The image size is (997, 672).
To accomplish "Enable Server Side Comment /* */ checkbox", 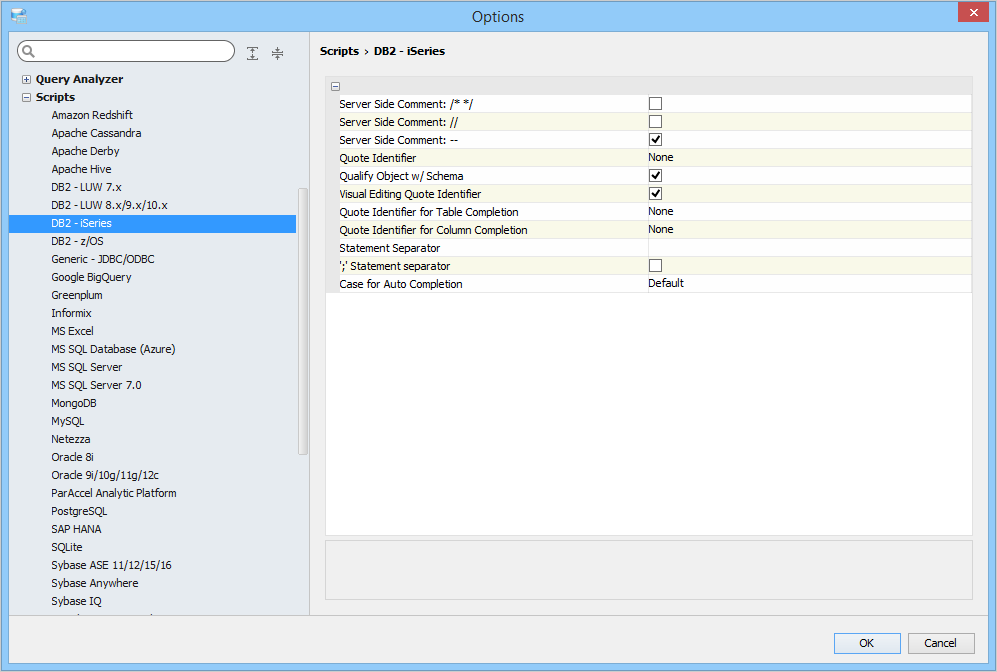I will 655,104.
